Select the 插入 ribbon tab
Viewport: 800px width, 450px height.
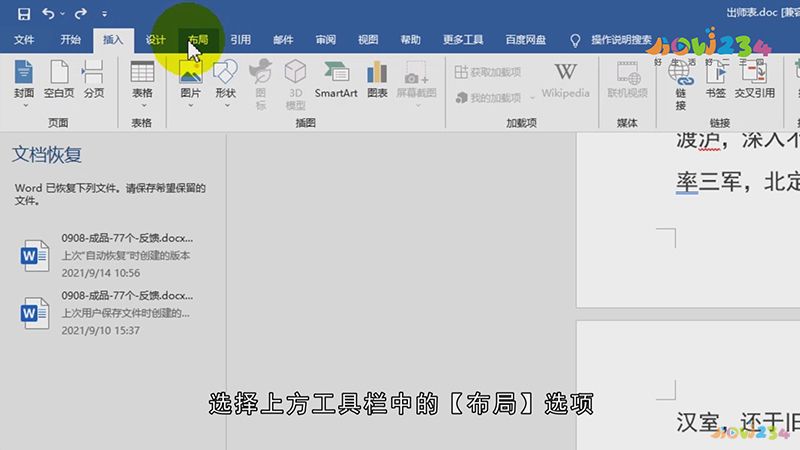coord(113,40)
